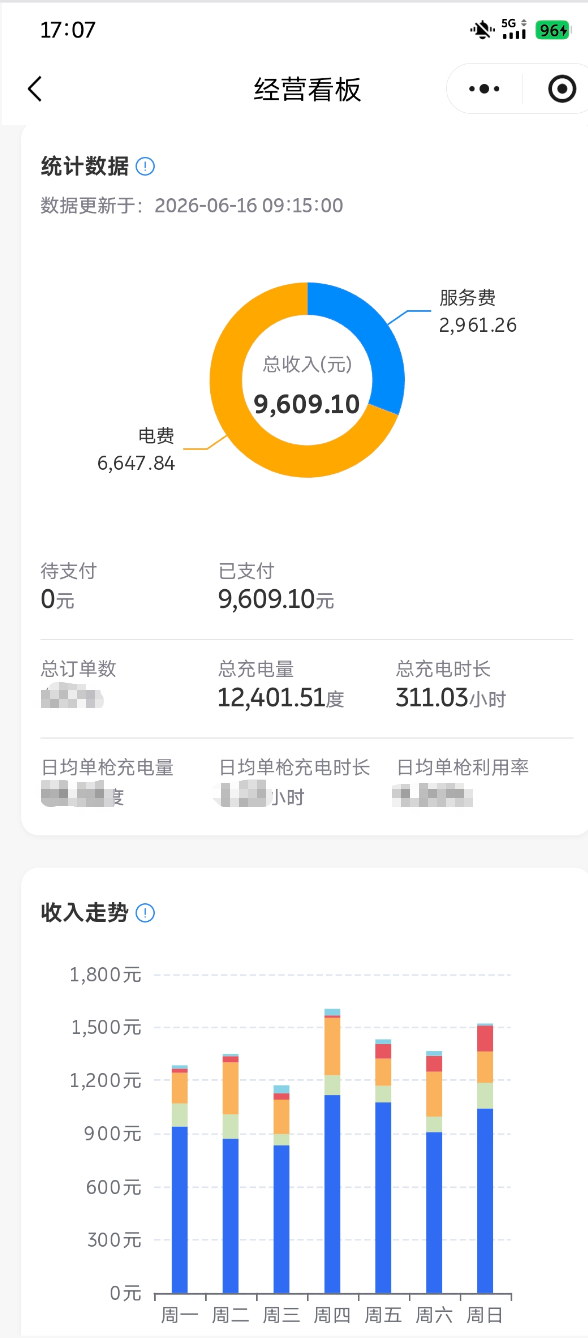Open the mini program three-dot menu

point(484,89)
